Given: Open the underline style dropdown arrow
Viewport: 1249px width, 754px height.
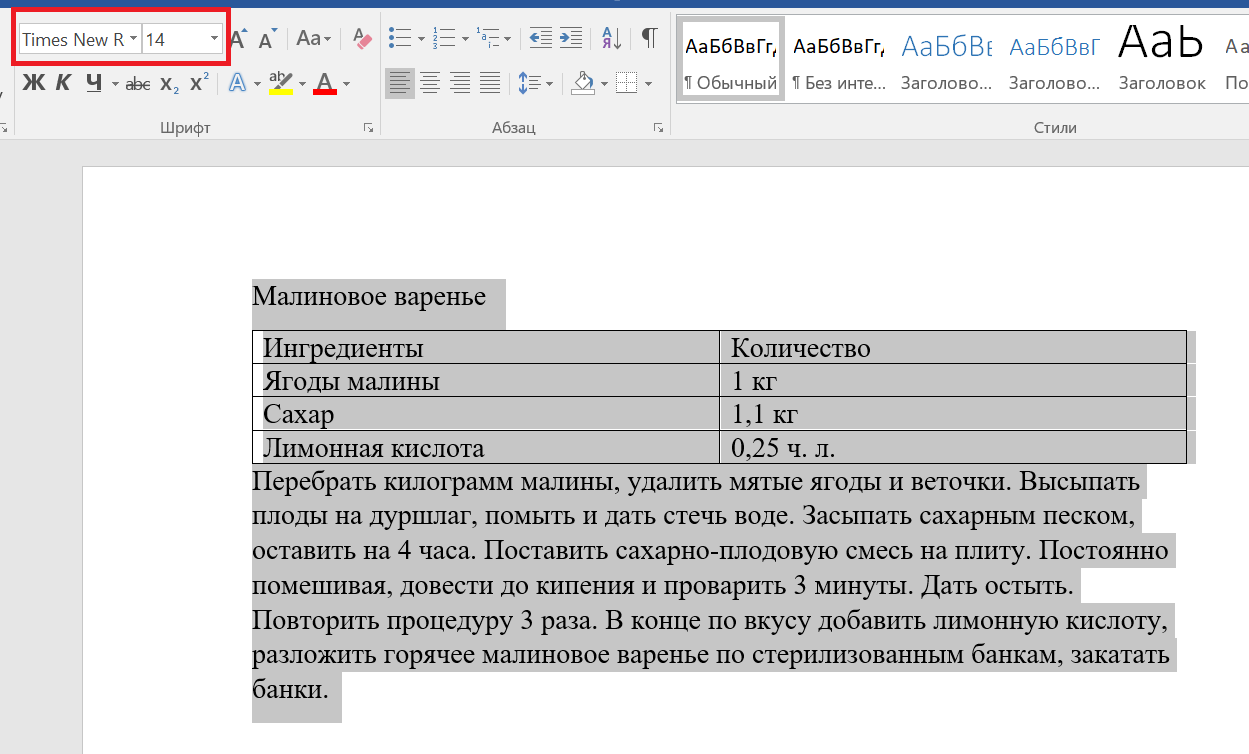Looking at the screenshot, I should pos(115,84).
